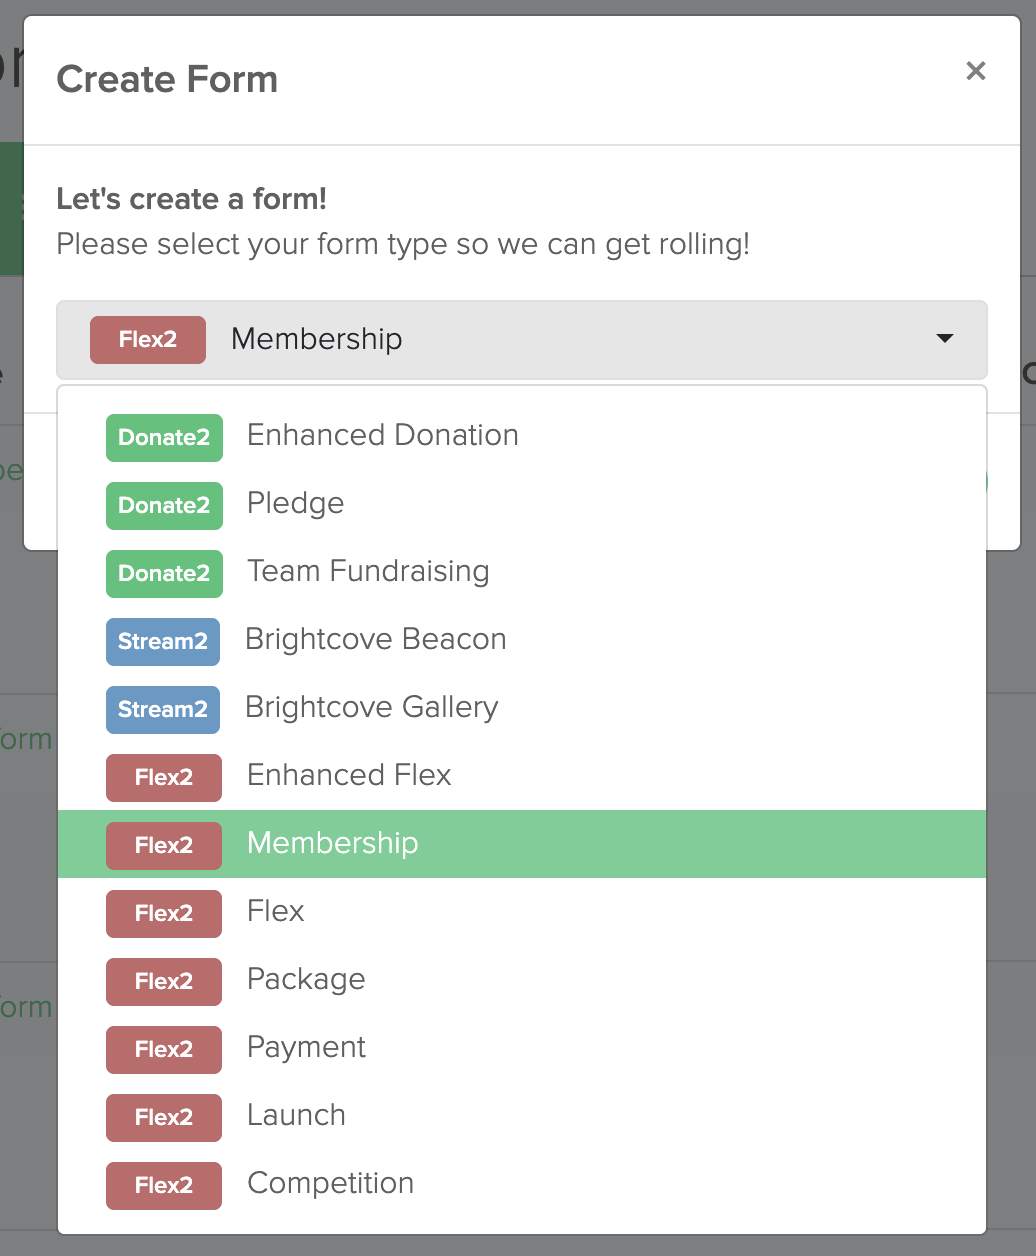The height and width of the screenshot is (1256, 1036).
Task: Select Enhanced Donation form type
Action: 382,436
